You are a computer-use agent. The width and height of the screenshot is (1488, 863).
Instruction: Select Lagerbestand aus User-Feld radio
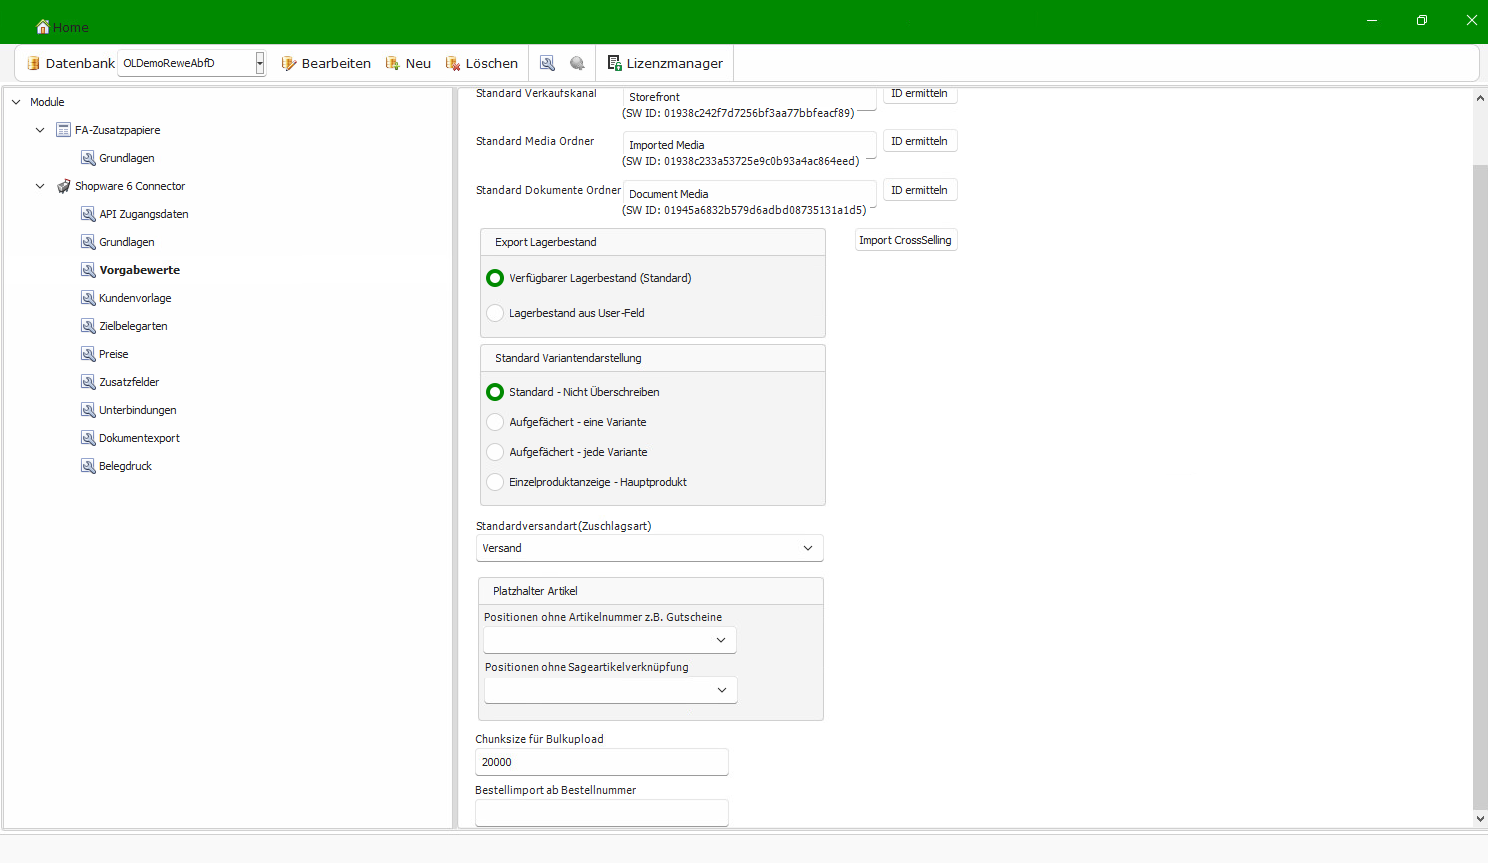[495, 313]
